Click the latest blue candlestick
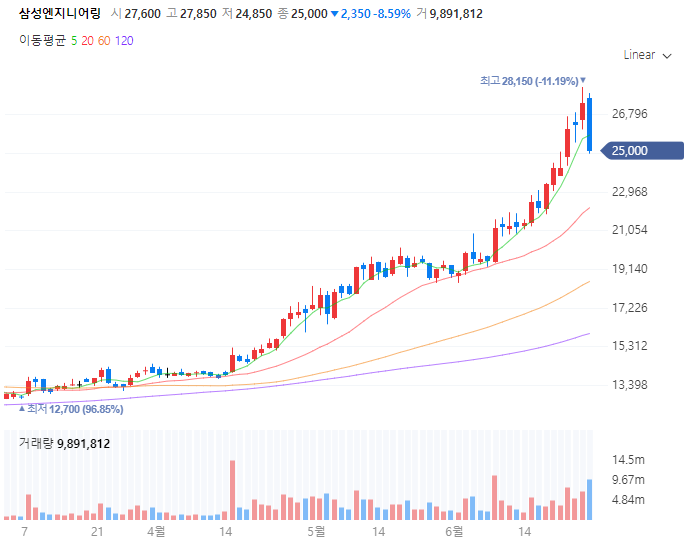Image resolution: width=693 pixels, height=548 pixels. click(590, 125)
